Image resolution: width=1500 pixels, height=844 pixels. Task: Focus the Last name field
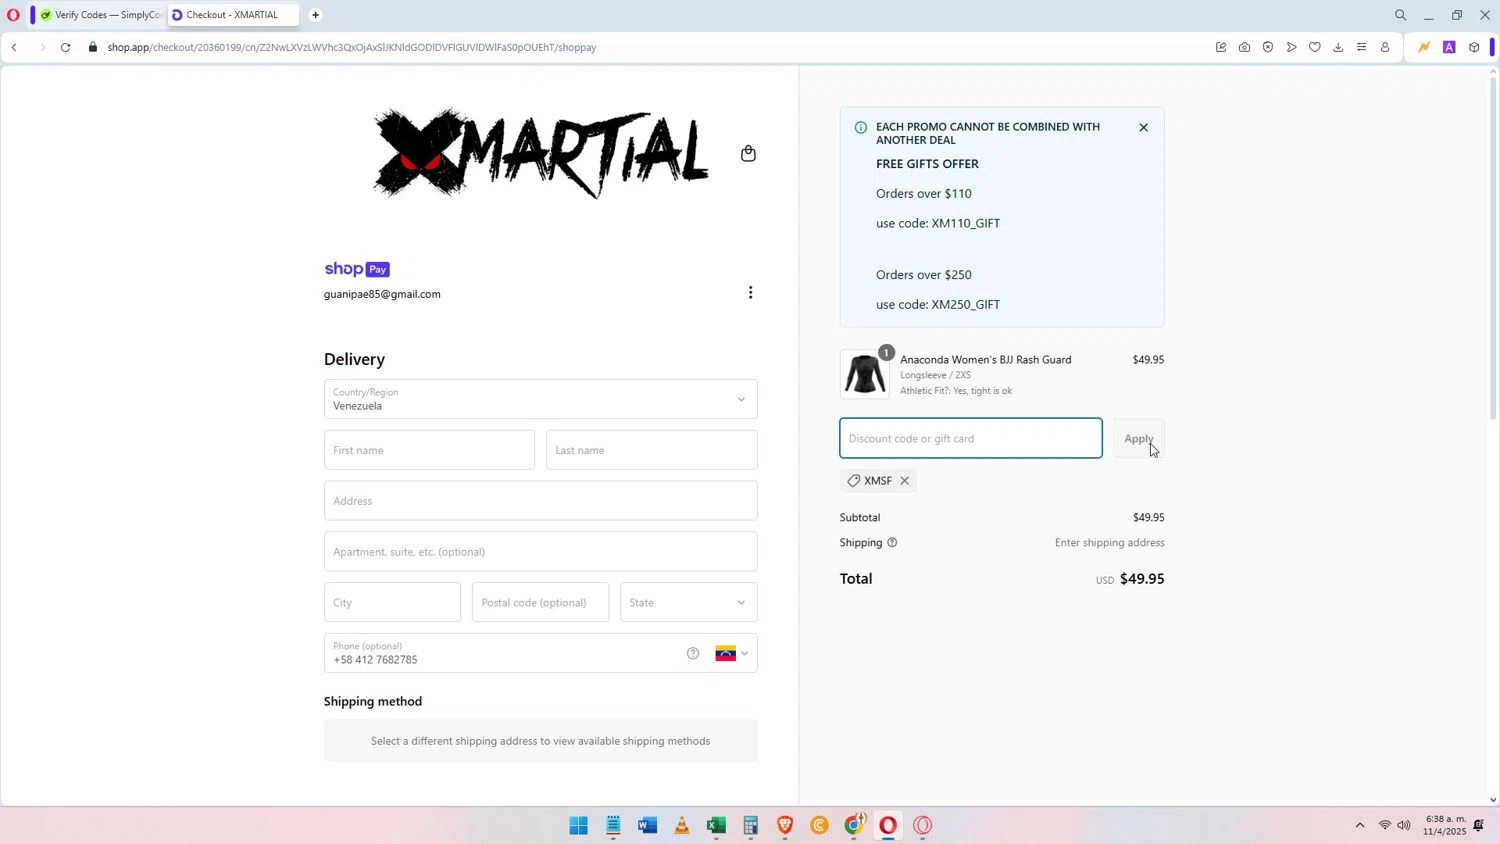tap(652, 450)
